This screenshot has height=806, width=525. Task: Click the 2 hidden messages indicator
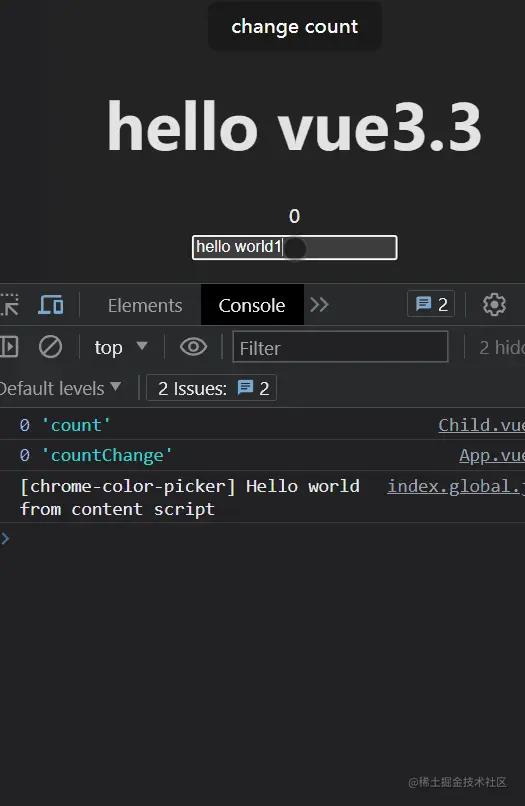[502, 347]
